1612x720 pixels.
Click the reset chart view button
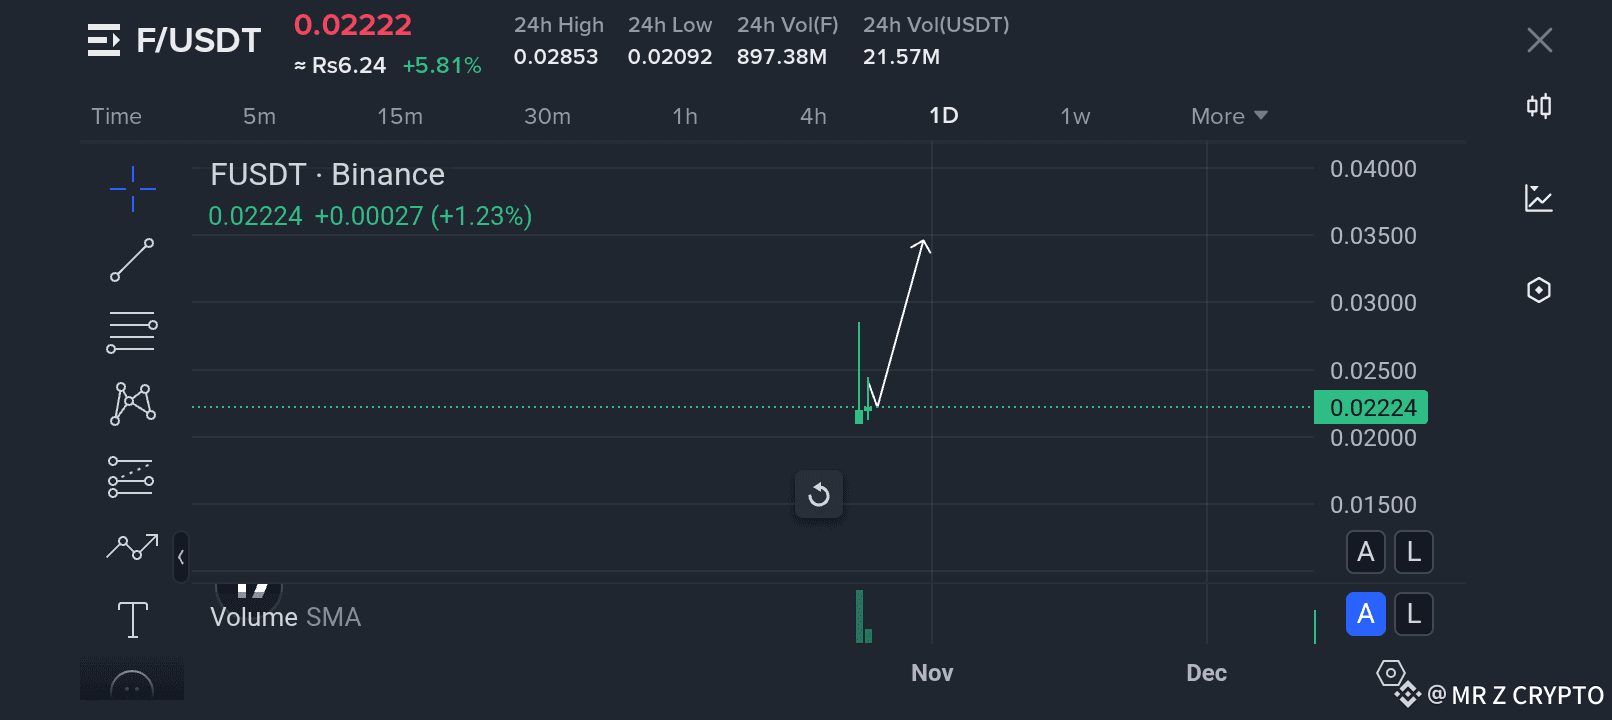[819, 495]
